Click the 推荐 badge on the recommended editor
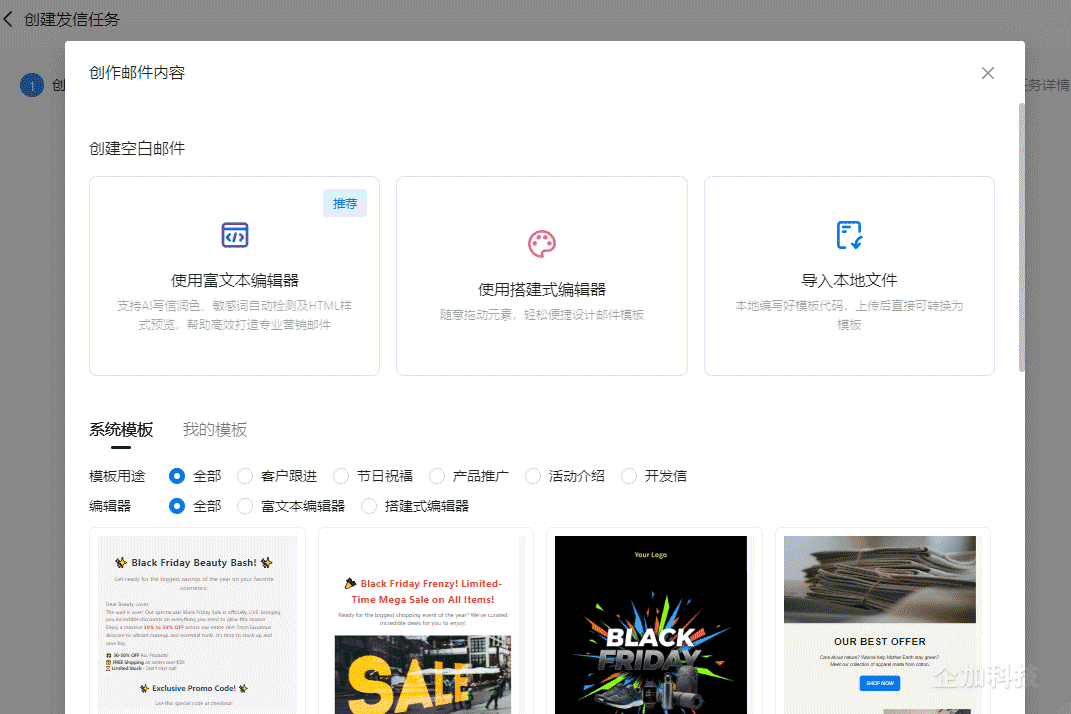This screenshot has width=1071, height=714. [344, 203]
